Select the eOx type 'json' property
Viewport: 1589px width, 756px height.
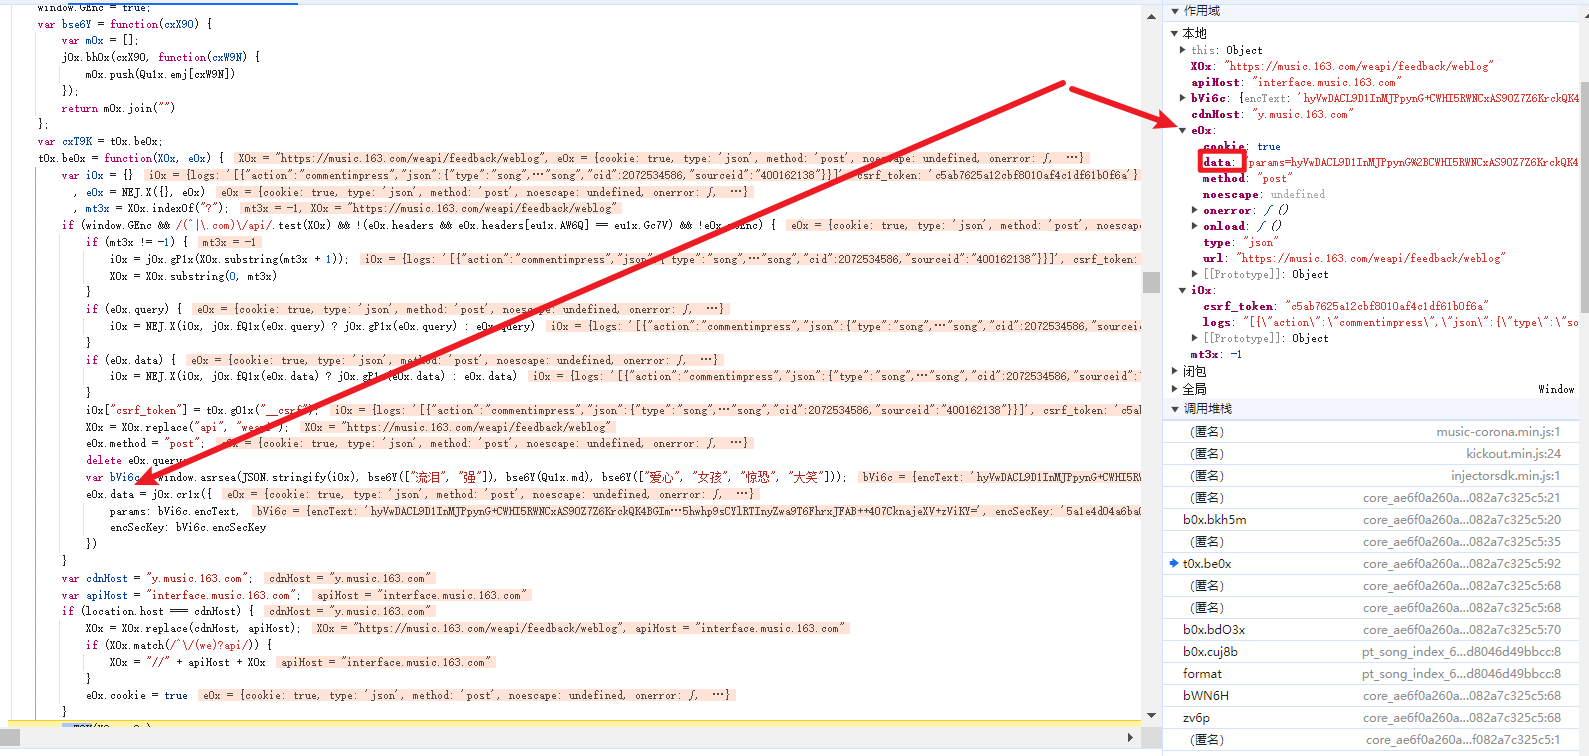click(x=1240, y=242)
